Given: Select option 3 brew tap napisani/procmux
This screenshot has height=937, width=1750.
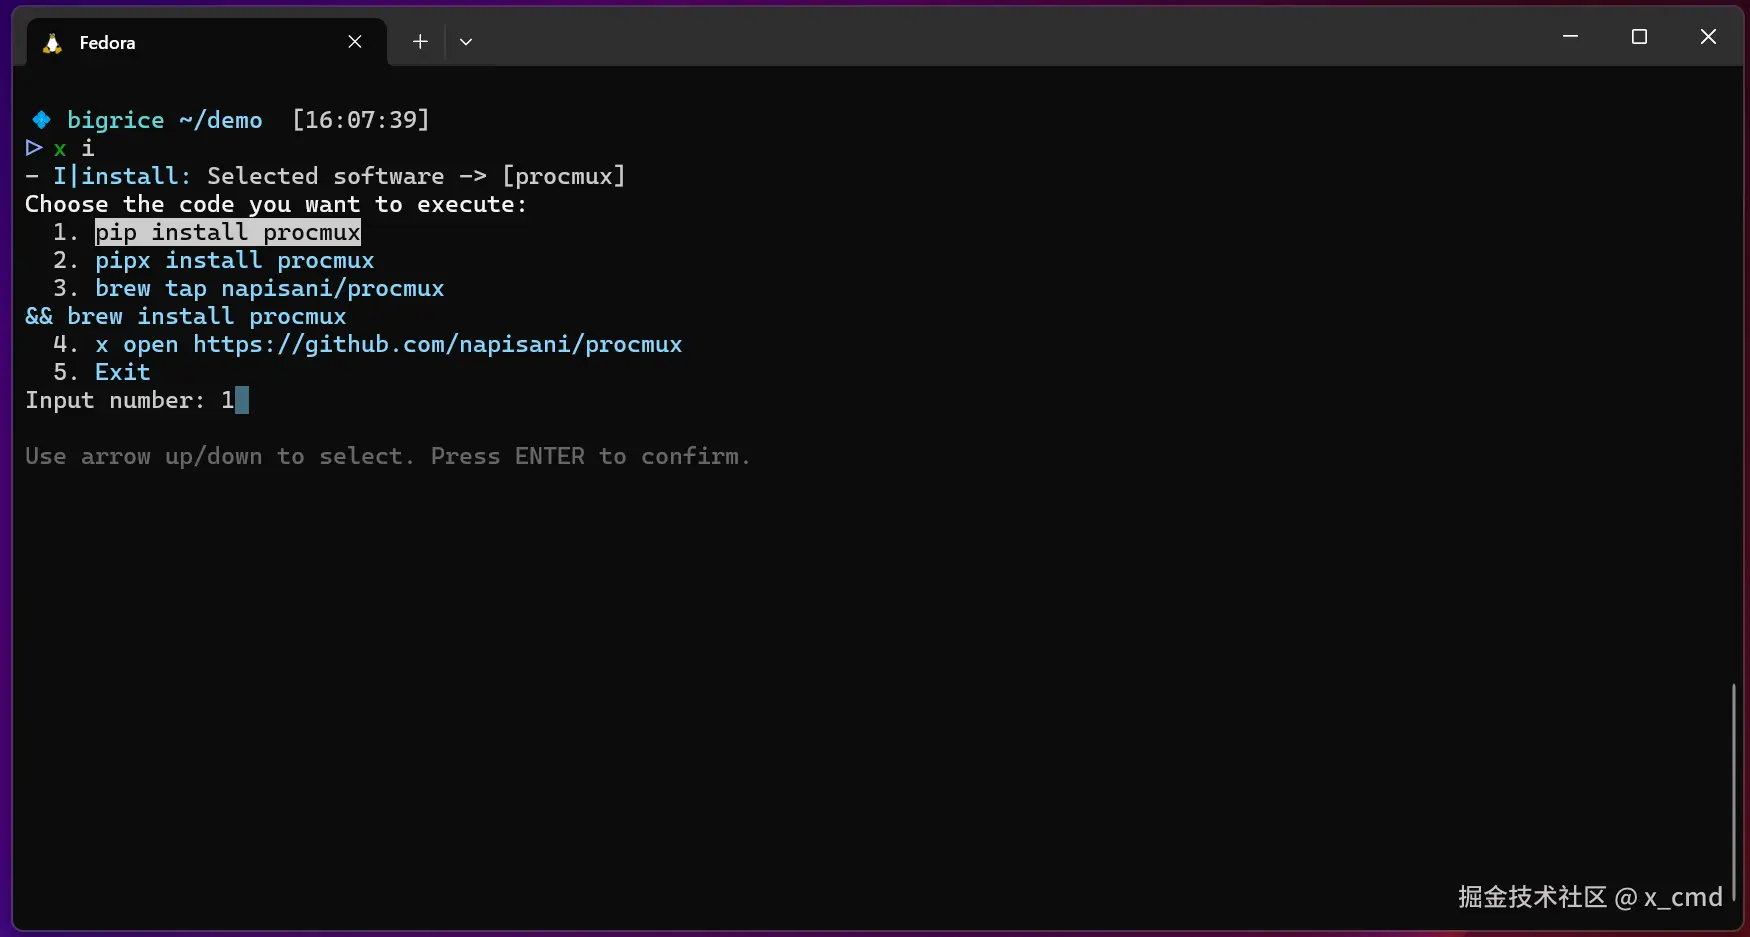Looking at the screenshot, I should 268,288.
